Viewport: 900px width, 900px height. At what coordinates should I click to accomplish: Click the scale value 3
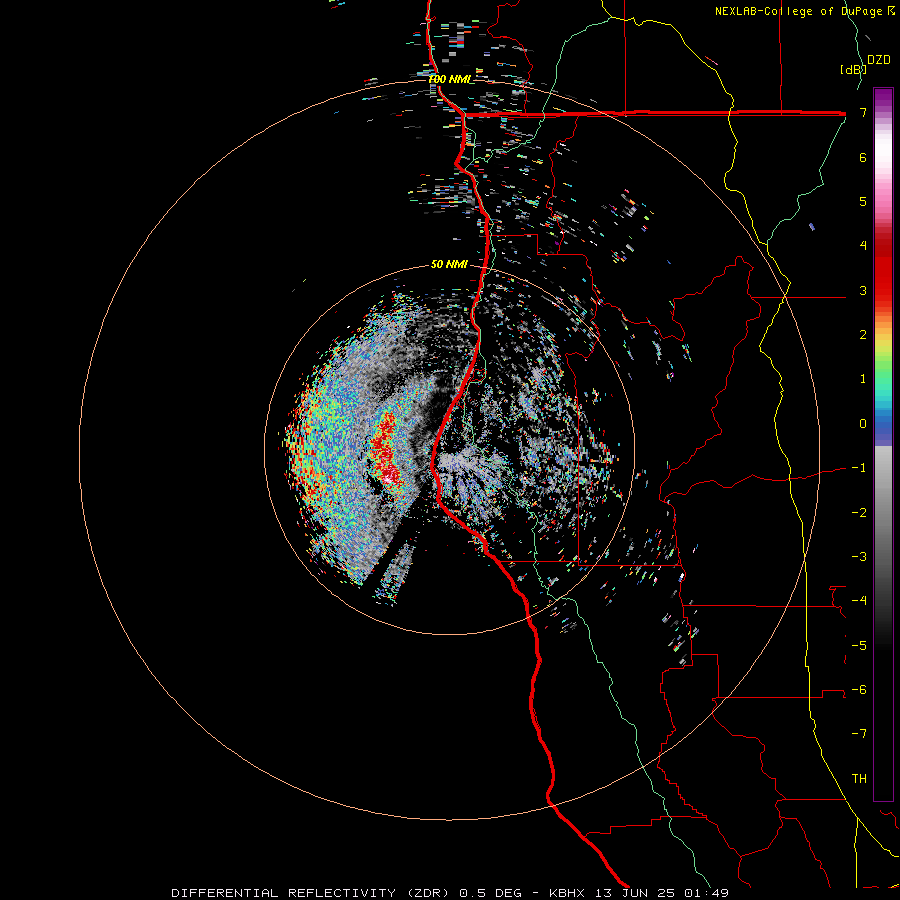tap(863, 290)
